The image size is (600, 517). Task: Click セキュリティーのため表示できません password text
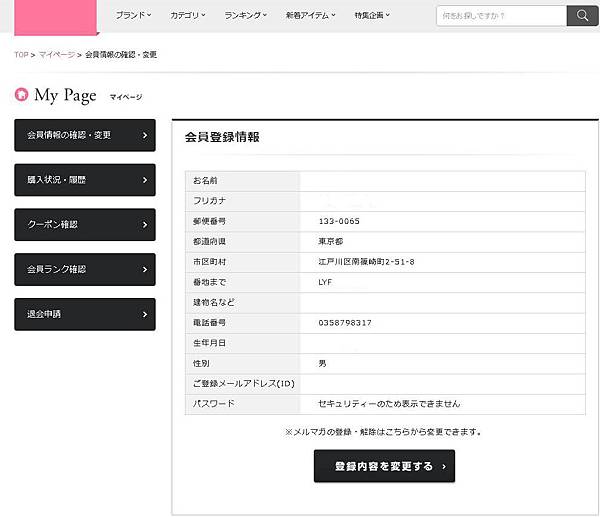pos(389,404)
